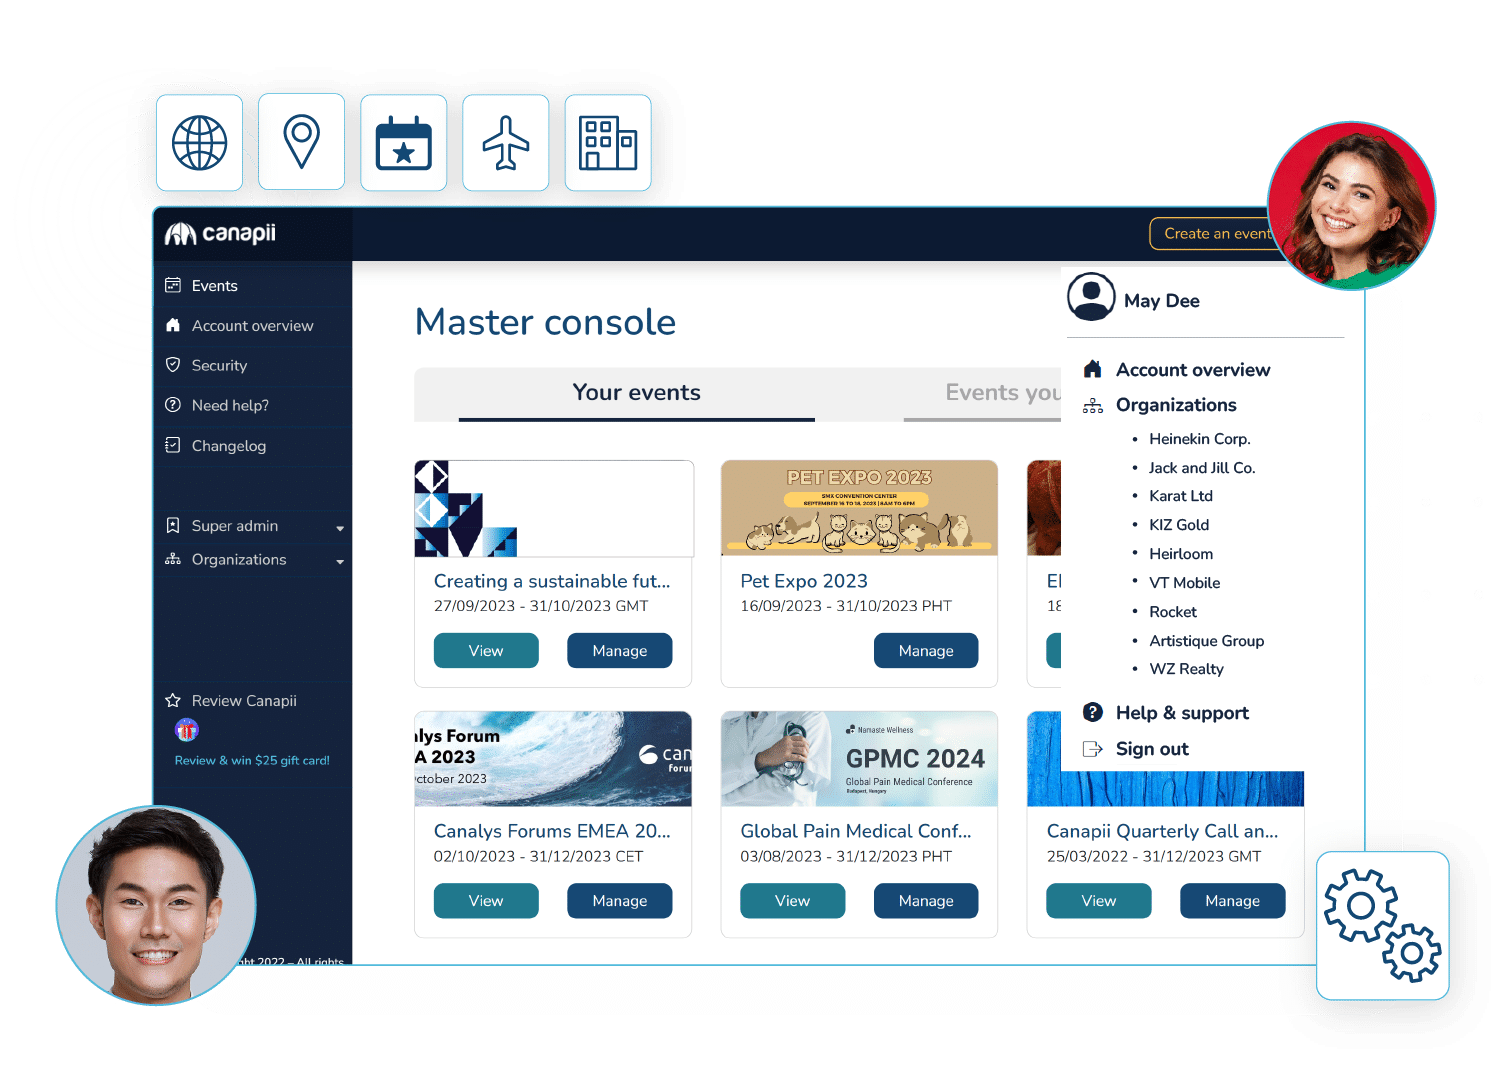Open the Review & win $25 gift card link
This screenshot has height=1084, width=1501.
tap(252, 760)
